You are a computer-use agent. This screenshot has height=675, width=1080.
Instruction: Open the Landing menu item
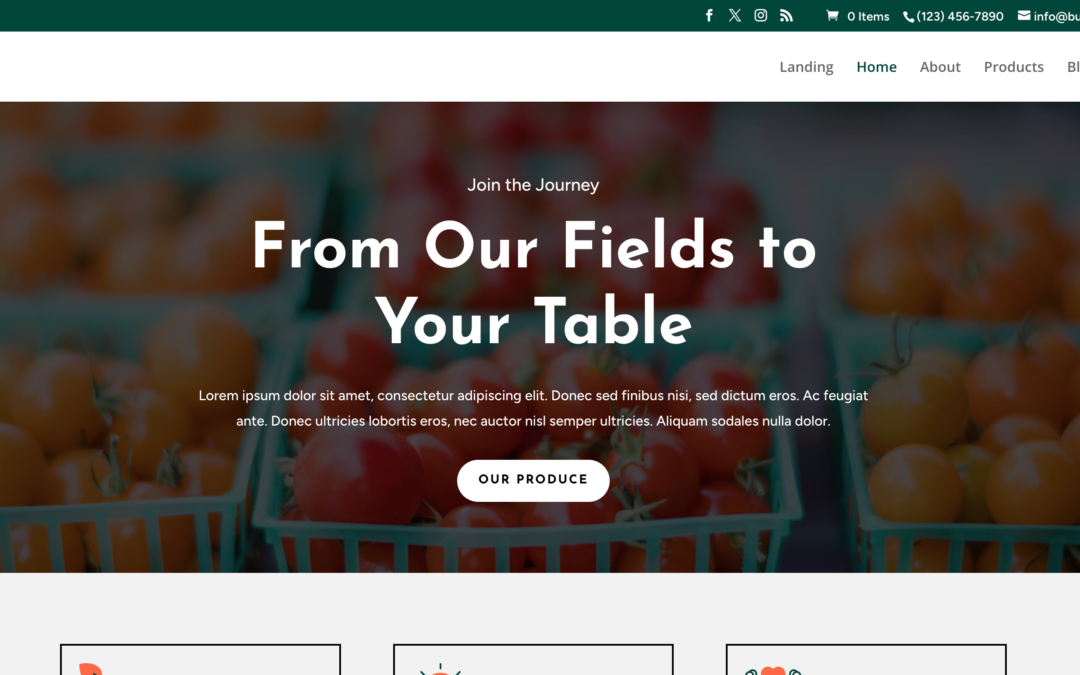(x=806, y=67)
